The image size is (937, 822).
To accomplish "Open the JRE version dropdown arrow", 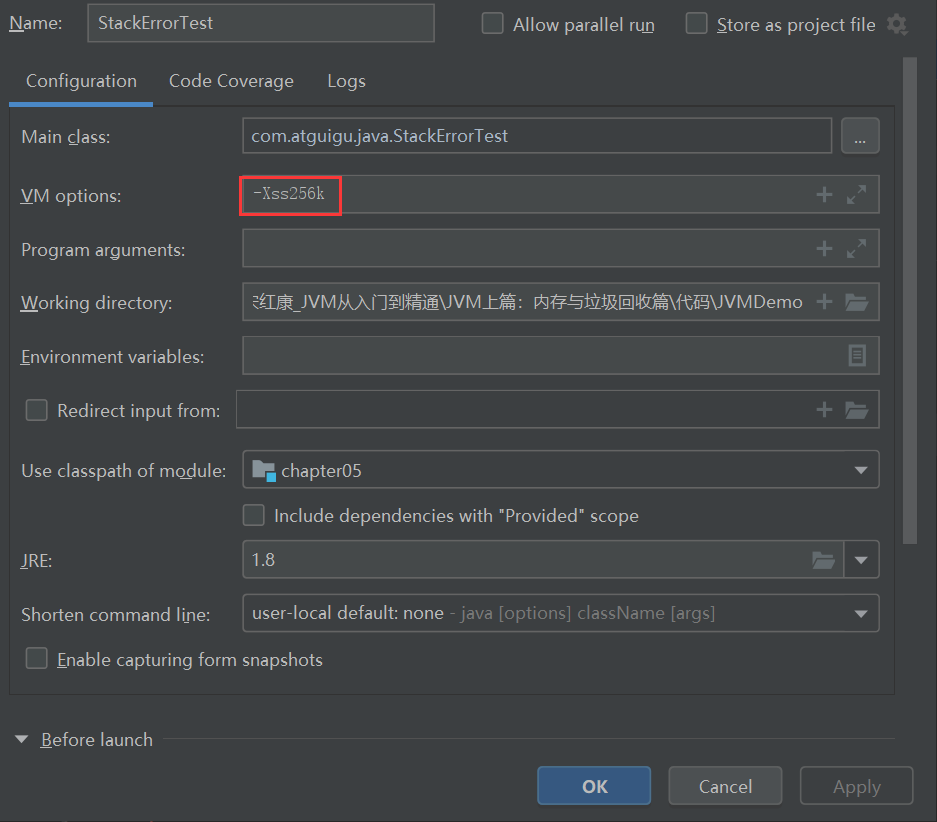I will (861, 560).
